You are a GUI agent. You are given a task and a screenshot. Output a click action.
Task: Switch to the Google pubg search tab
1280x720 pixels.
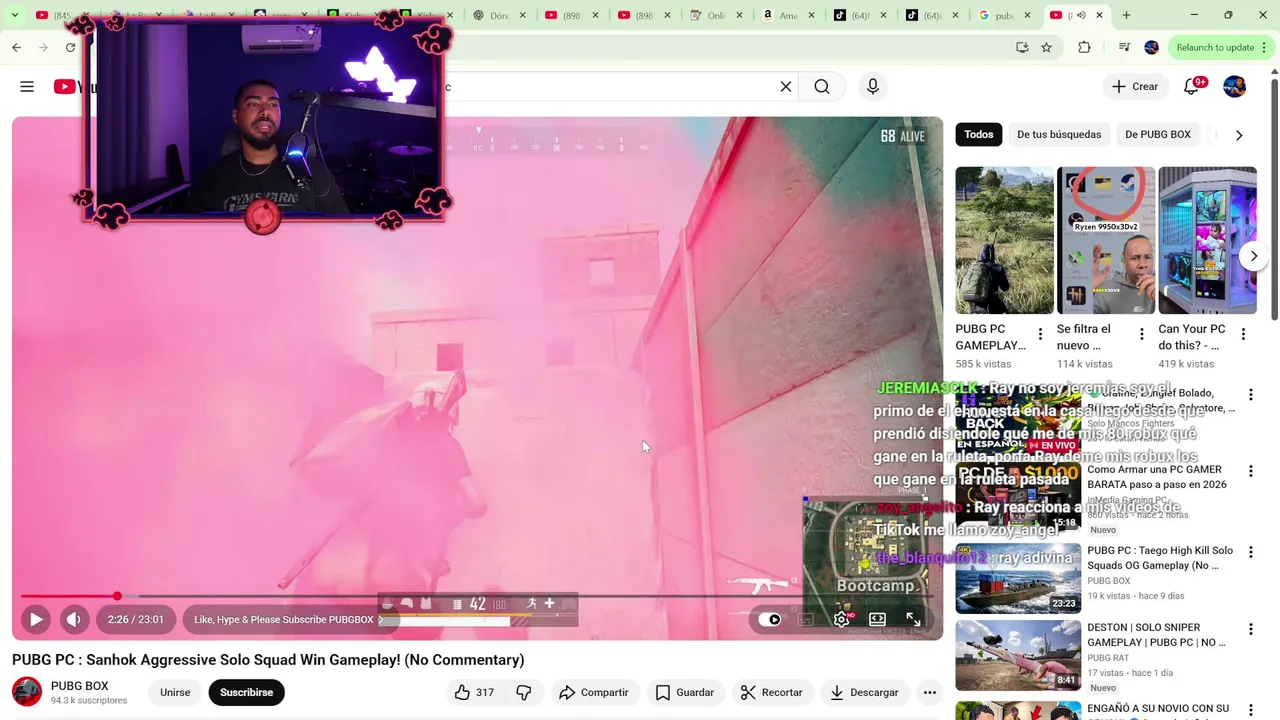point(1003,15)
